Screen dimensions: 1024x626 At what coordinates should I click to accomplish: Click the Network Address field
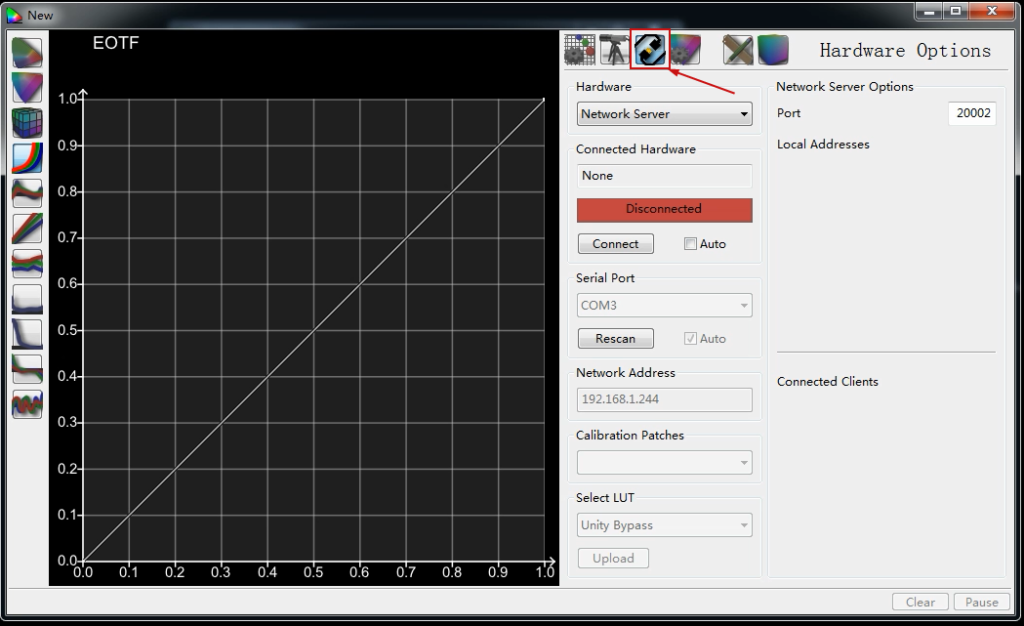pos(664,399)
